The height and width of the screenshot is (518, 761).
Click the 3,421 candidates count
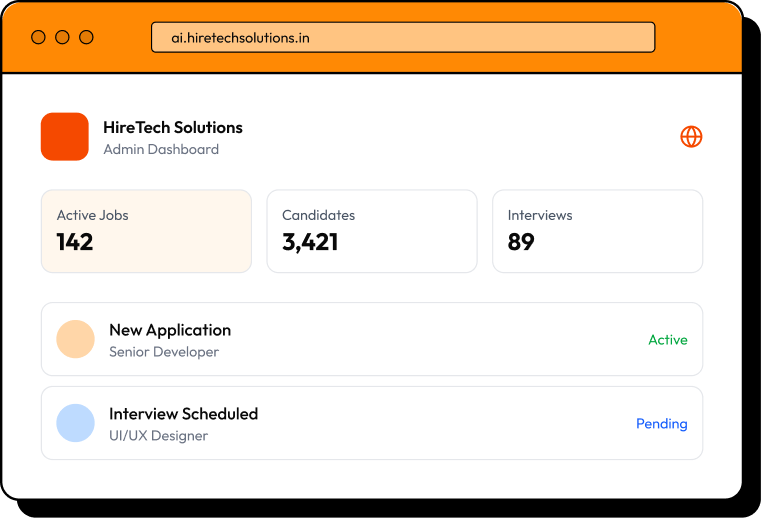pos(310,242)
